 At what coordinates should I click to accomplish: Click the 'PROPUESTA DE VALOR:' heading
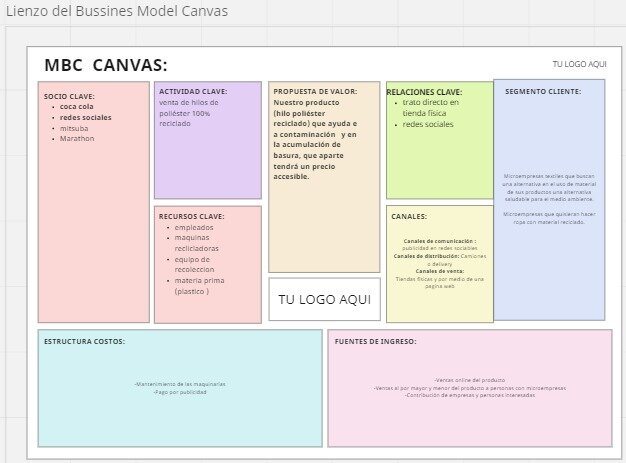point(315,91)
